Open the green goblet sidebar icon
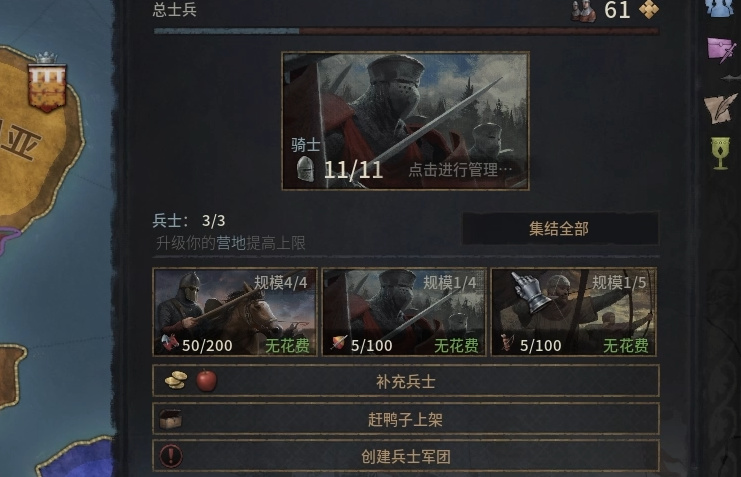Screen dimensions: 741x477 (721, 154)
